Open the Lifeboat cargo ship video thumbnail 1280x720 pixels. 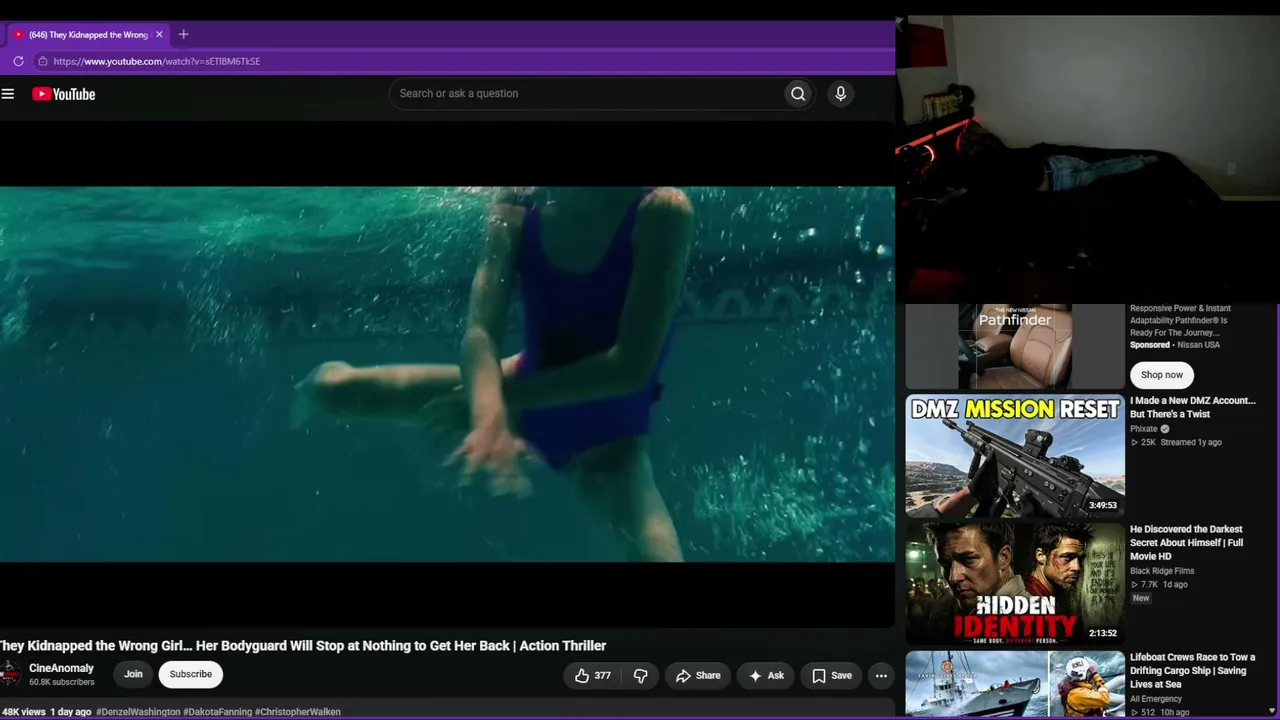1015,684
